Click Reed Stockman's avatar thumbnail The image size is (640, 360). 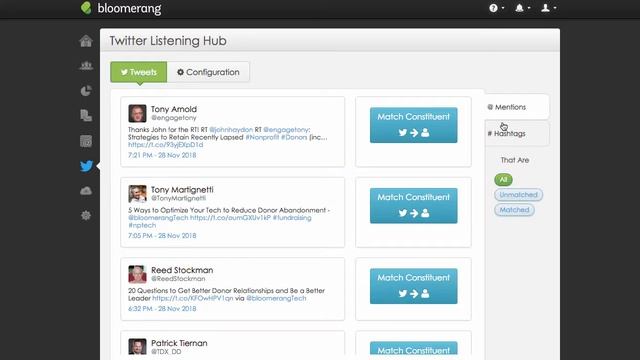pos(137,274)
